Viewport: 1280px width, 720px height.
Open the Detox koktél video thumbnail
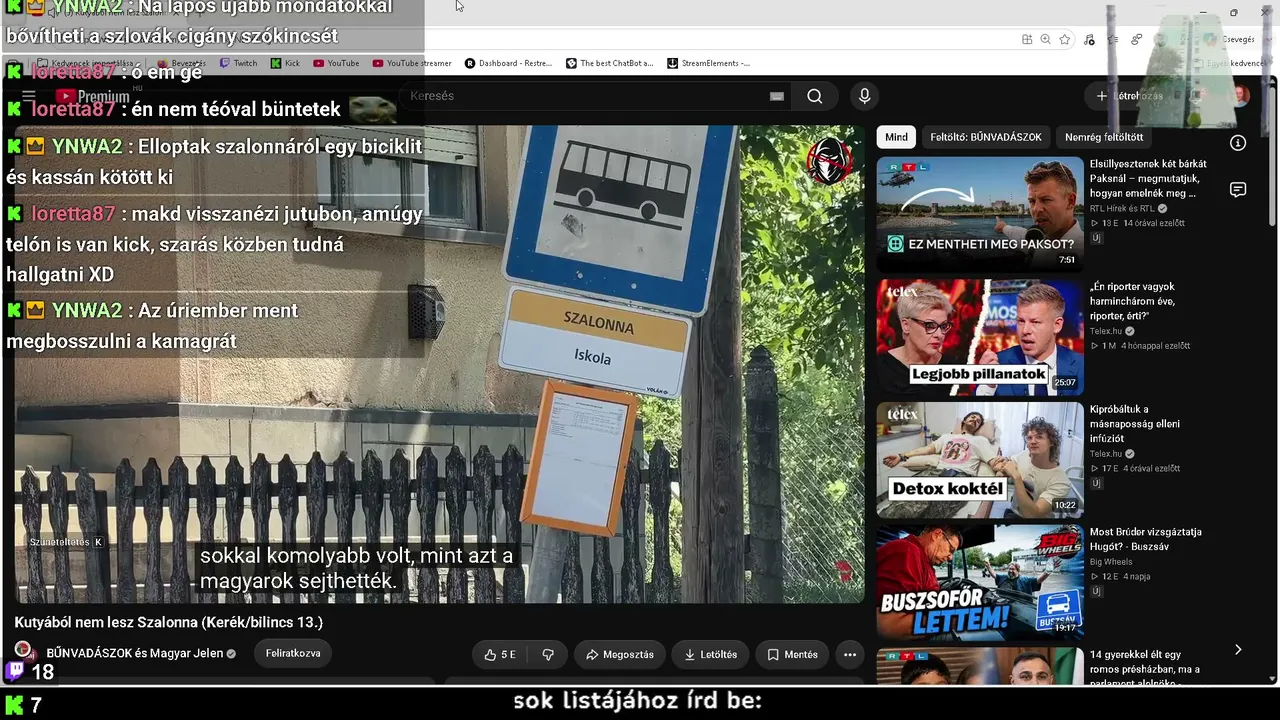click(980, 460)
